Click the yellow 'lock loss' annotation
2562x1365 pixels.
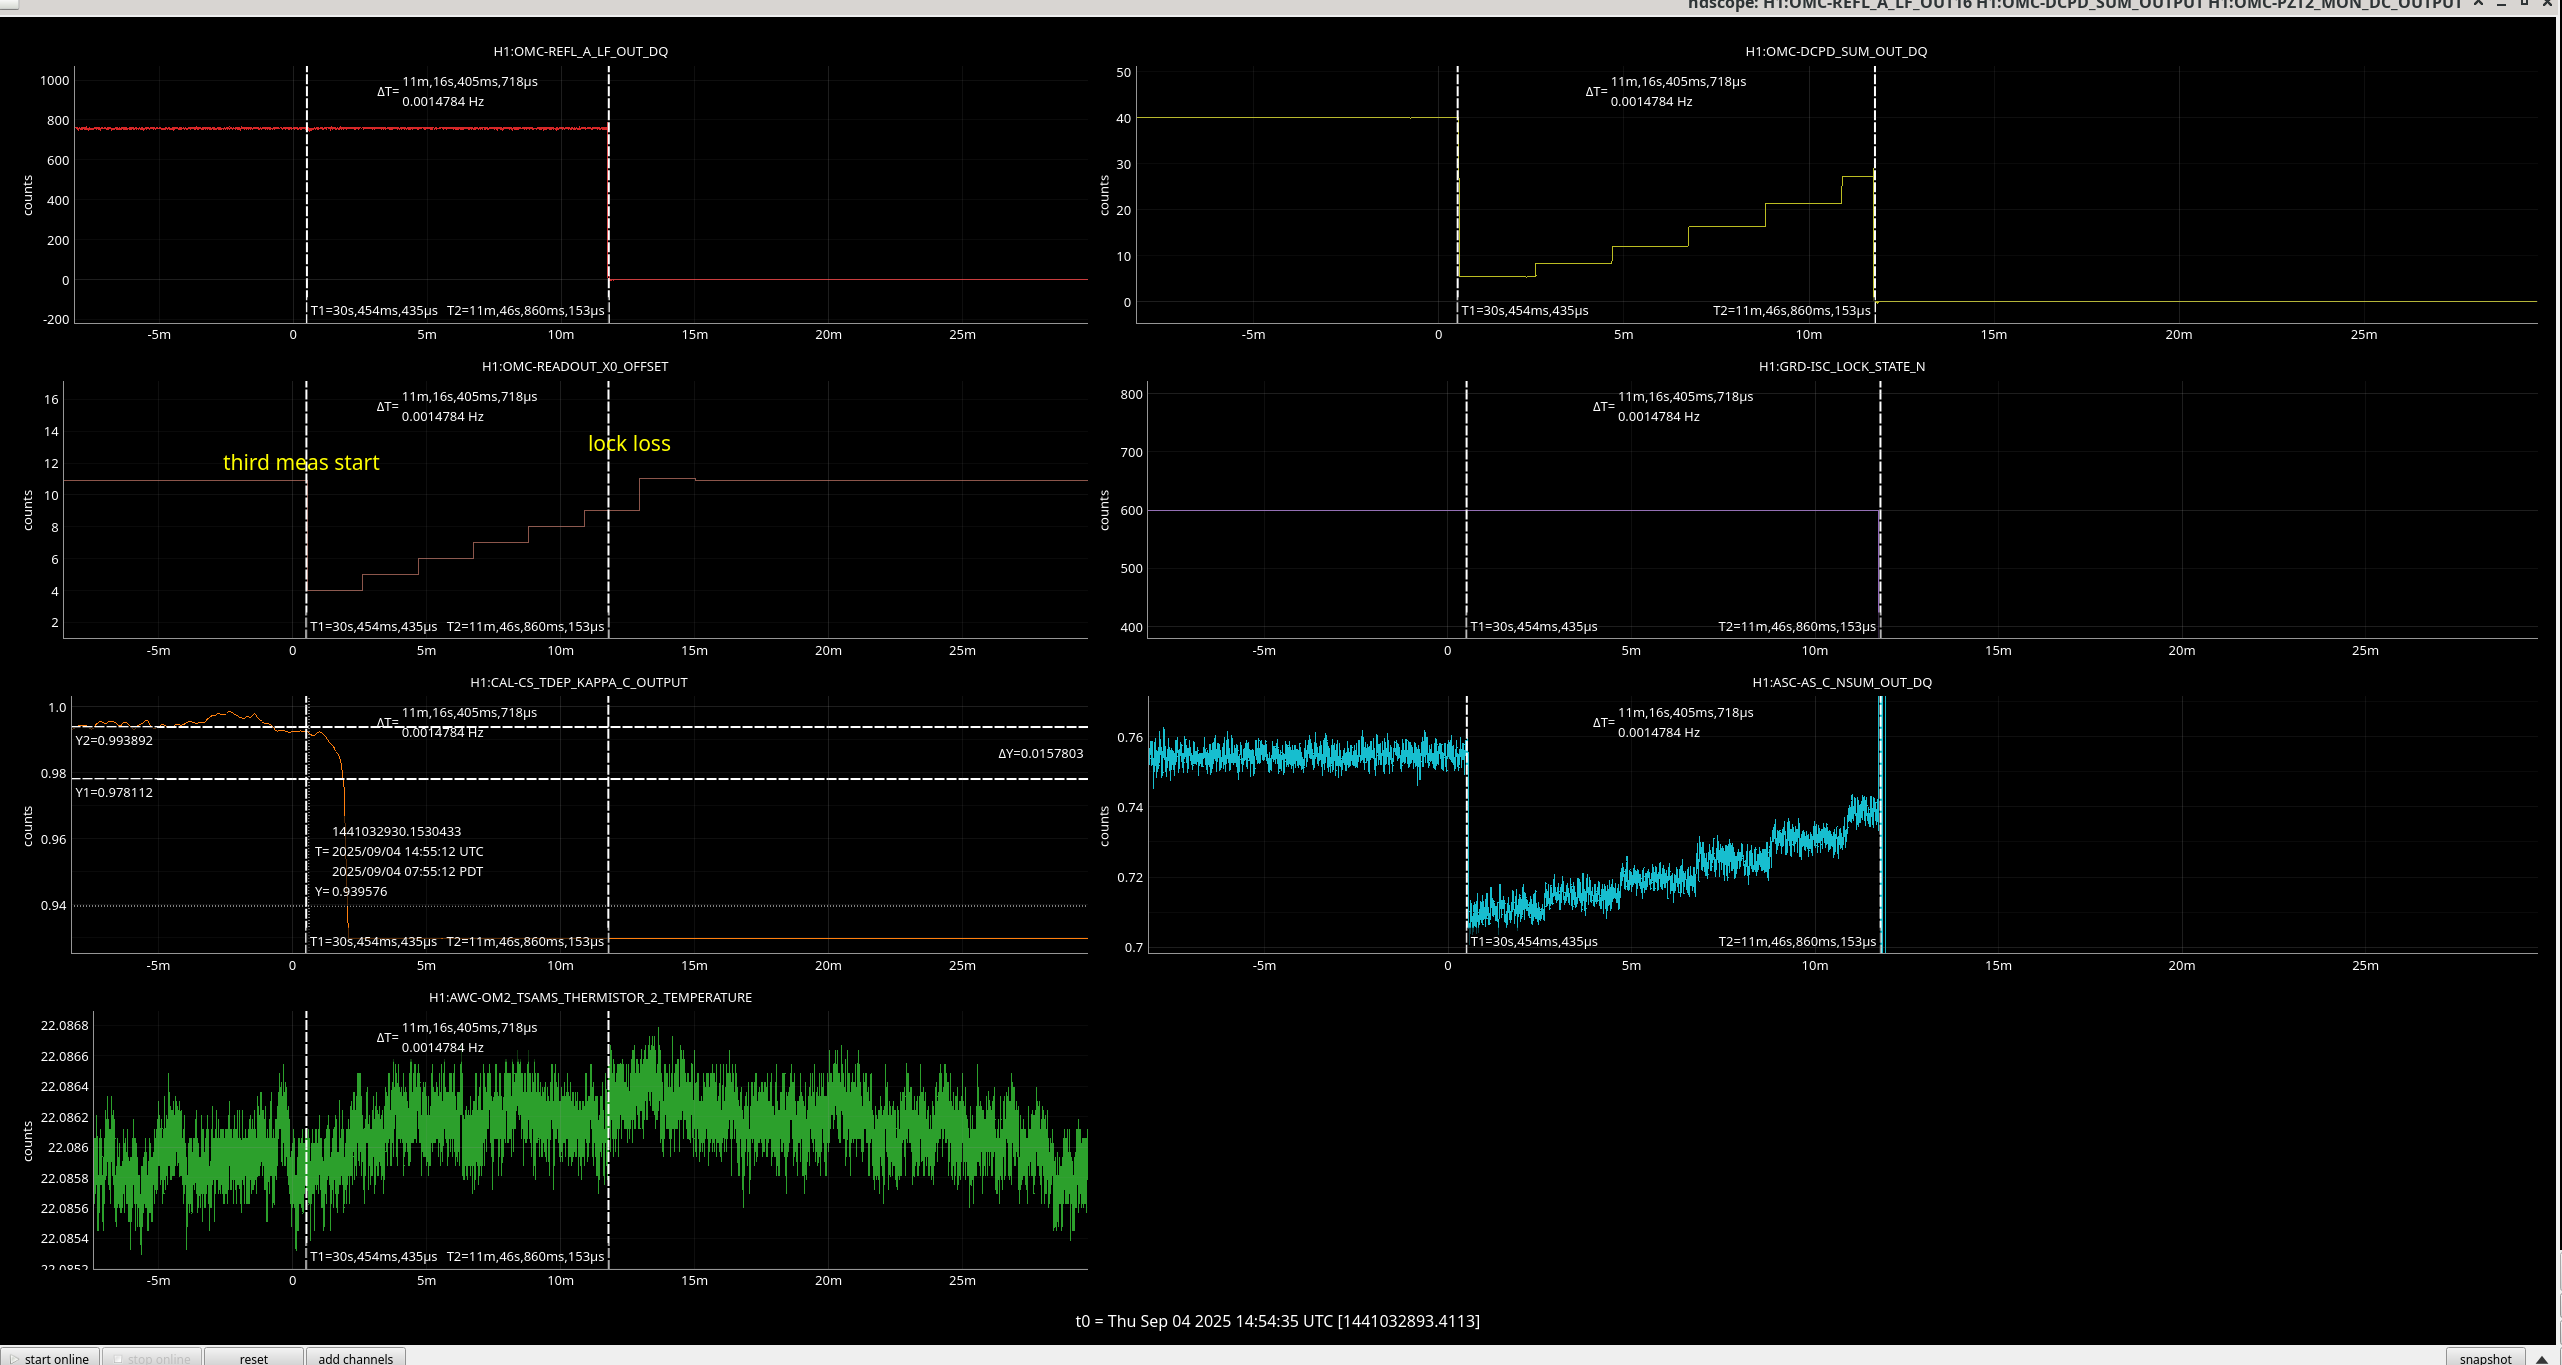point(629,443)
